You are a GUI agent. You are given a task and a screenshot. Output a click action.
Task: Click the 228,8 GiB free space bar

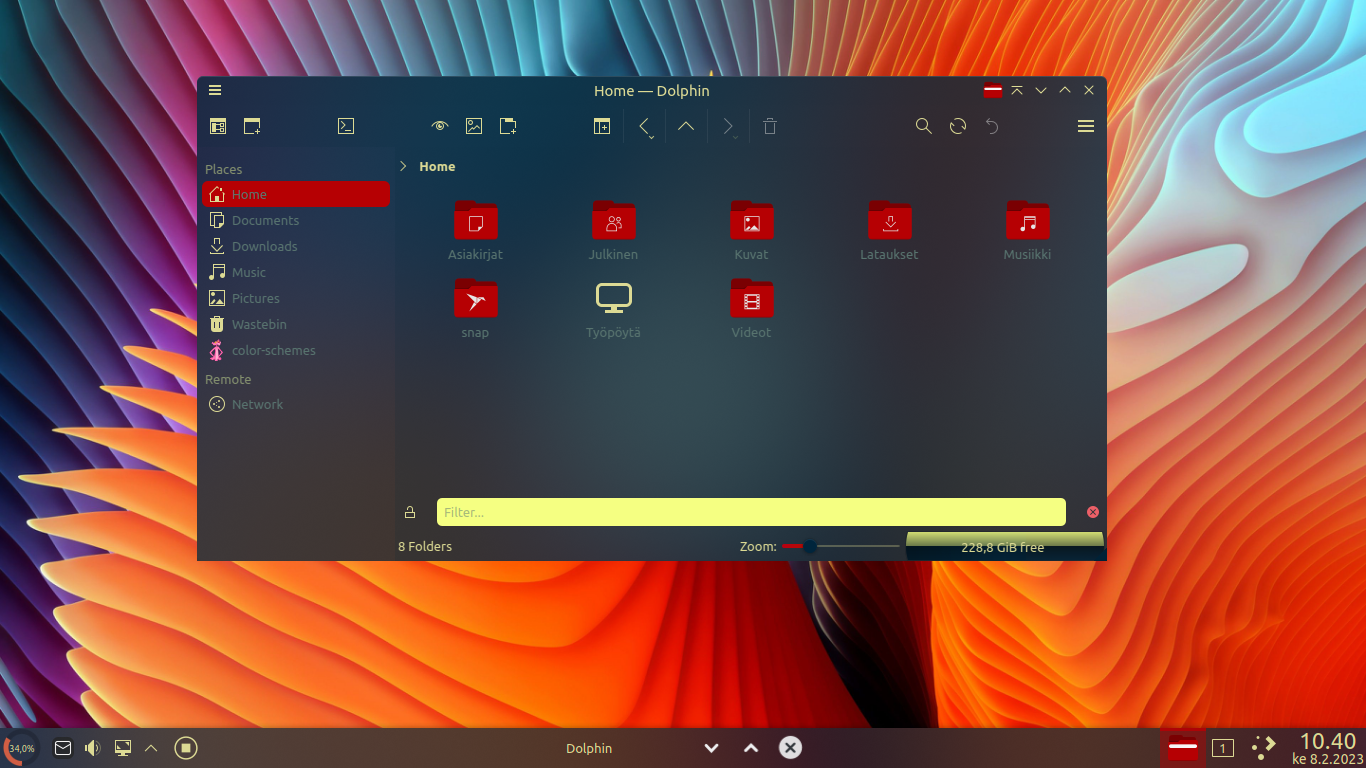pyautogui.click(x=1005, y=546)
